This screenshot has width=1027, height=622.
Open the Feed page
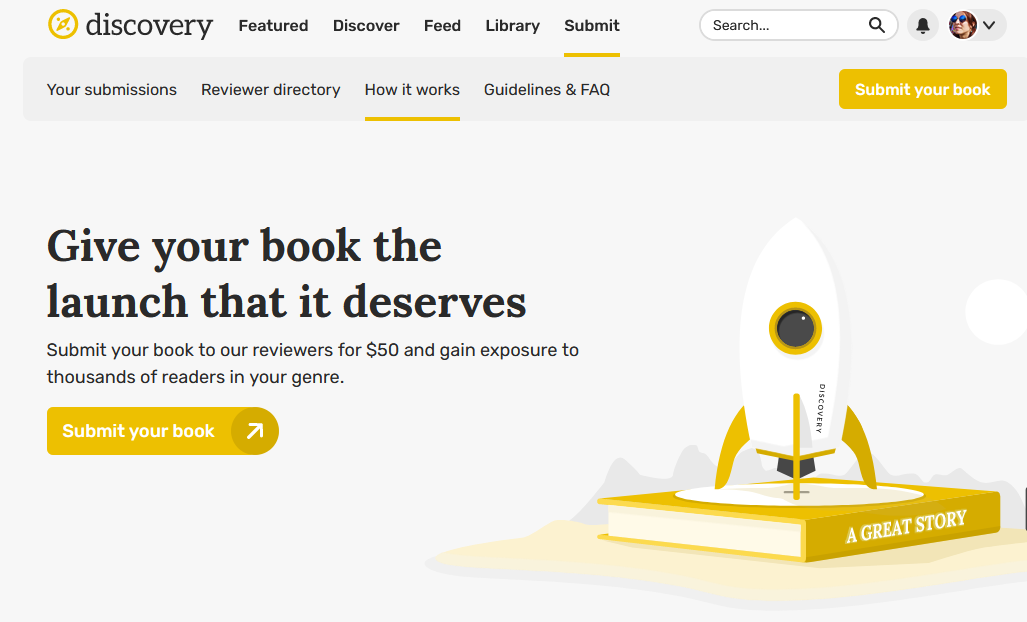442,25
